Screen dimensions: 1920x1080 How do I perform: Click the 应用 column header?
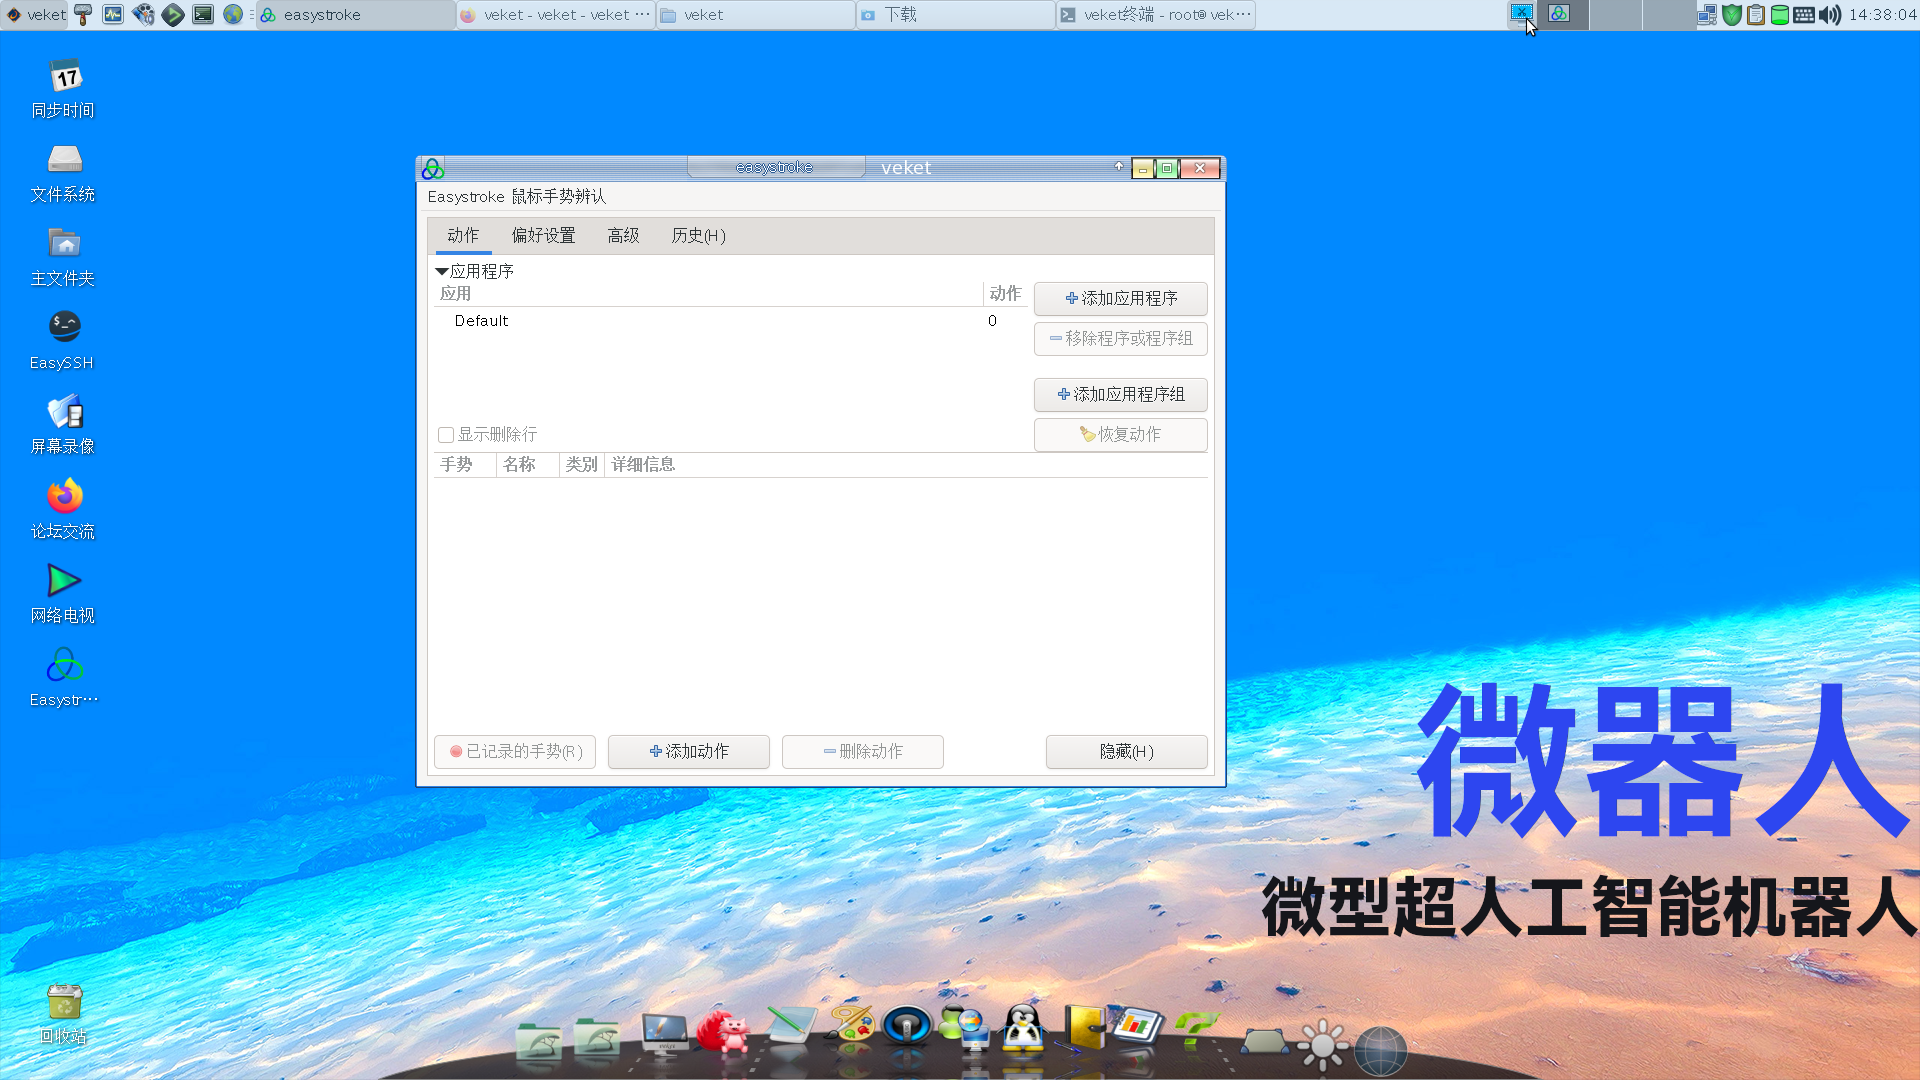click(x=708, y=293)
